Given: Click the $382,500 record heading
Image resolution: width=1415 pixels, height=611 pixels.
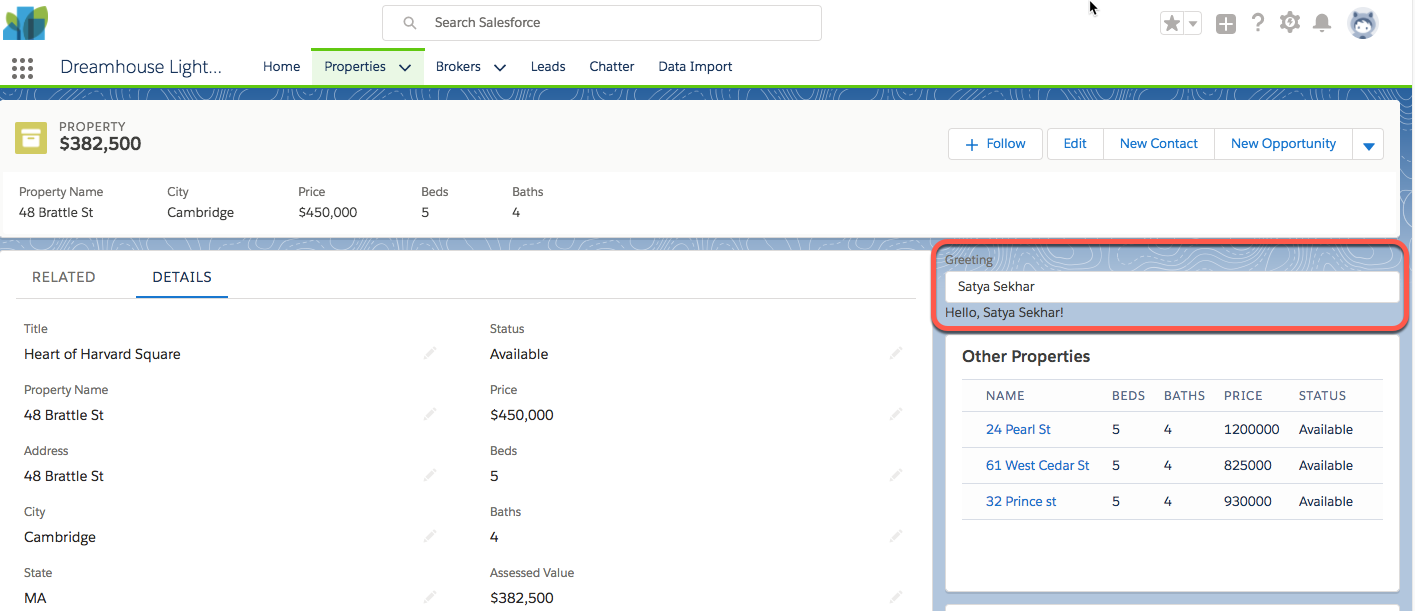Looking at the screenshot, I should [x=100, y=144].
